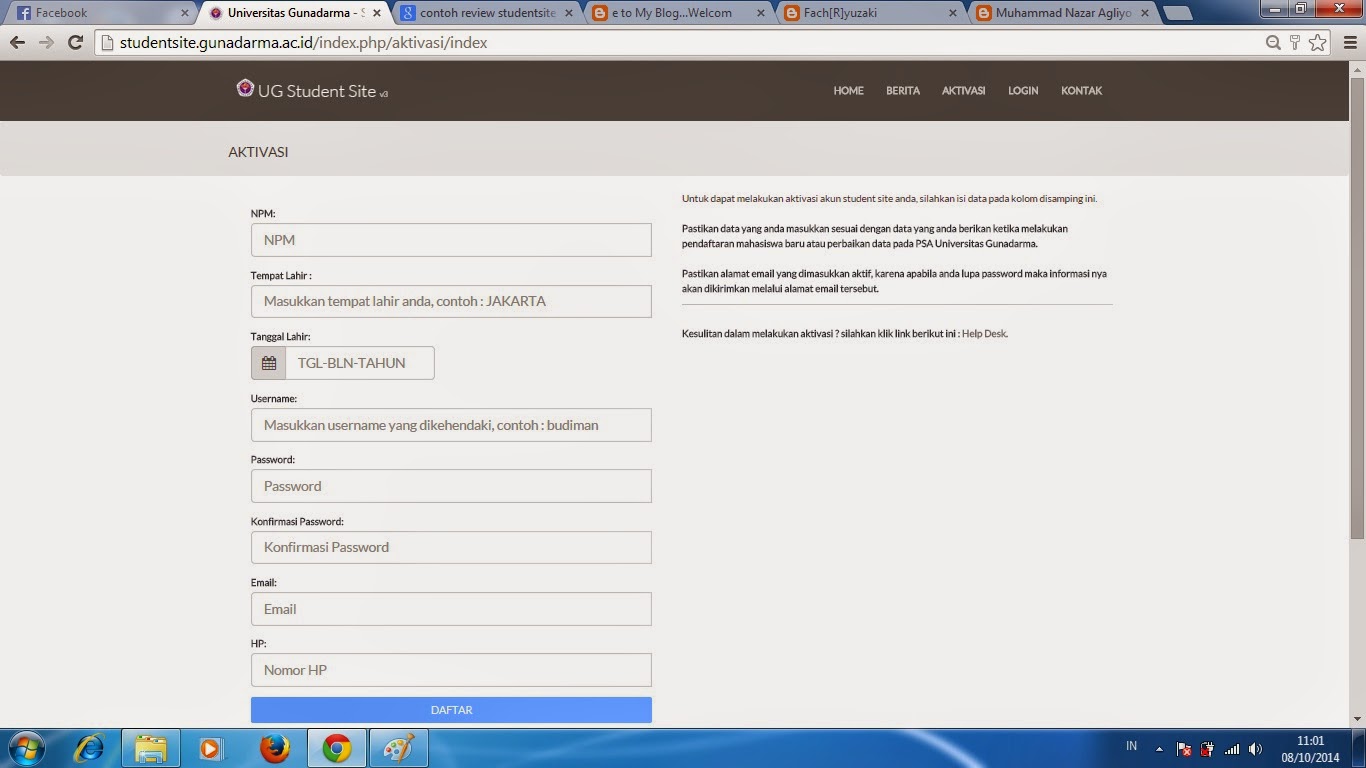Launch Internet Explorer from the taskbar
Screen dimensions: 1366x768
(89, 748)
